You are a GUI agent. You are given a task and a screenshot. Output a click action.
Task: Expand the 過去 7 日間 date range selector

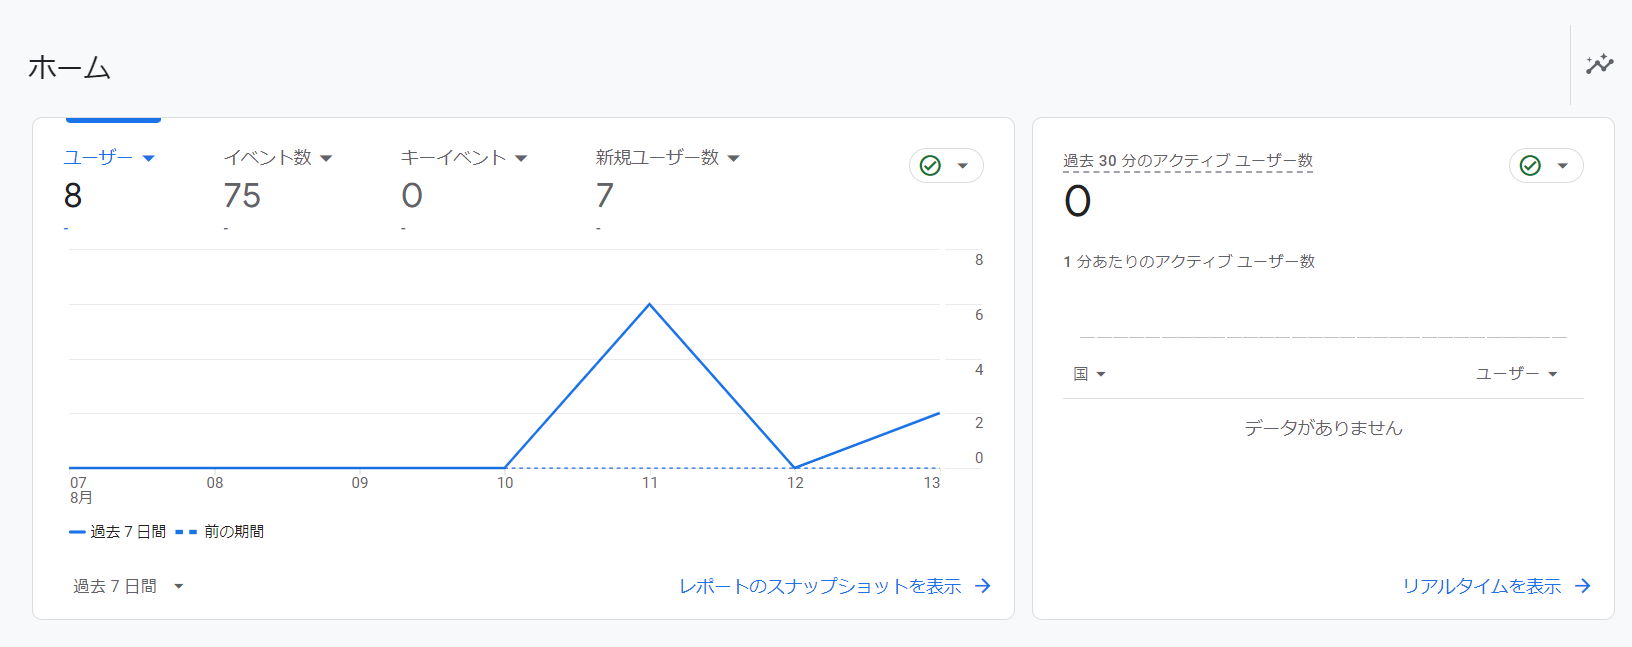click(x=128, y=587)
